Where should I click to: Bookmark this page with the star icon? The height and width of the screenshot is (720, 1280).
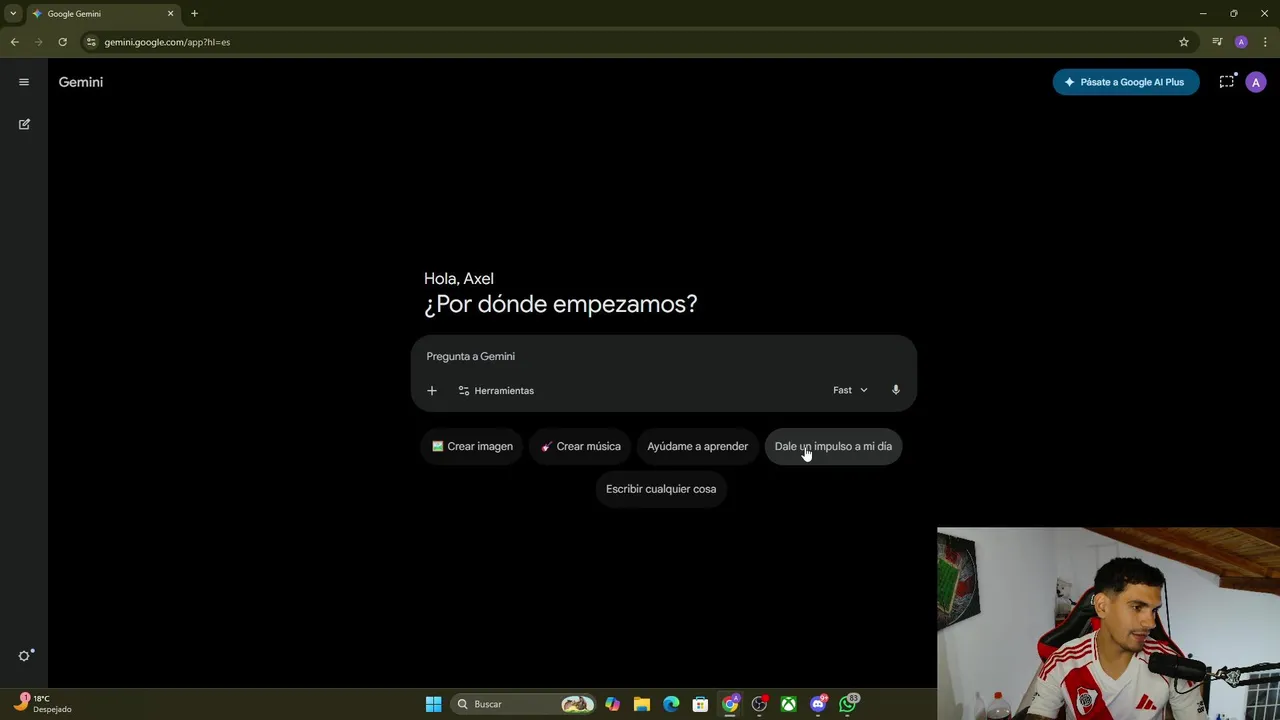pos(1184,42)
